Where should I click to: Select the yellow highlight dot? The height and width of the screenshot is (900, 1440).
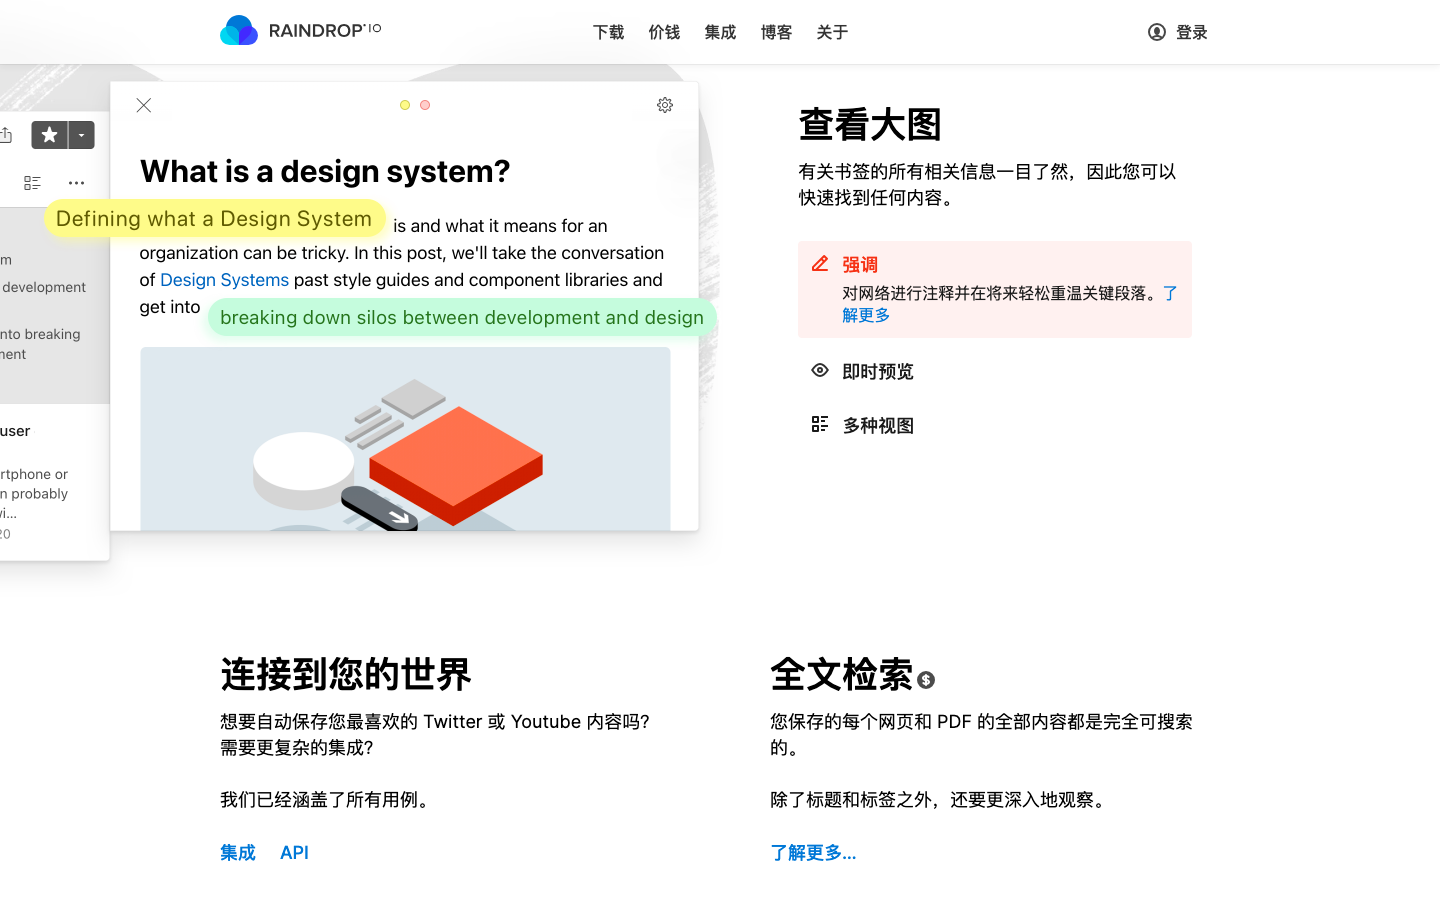pos(405,104)
